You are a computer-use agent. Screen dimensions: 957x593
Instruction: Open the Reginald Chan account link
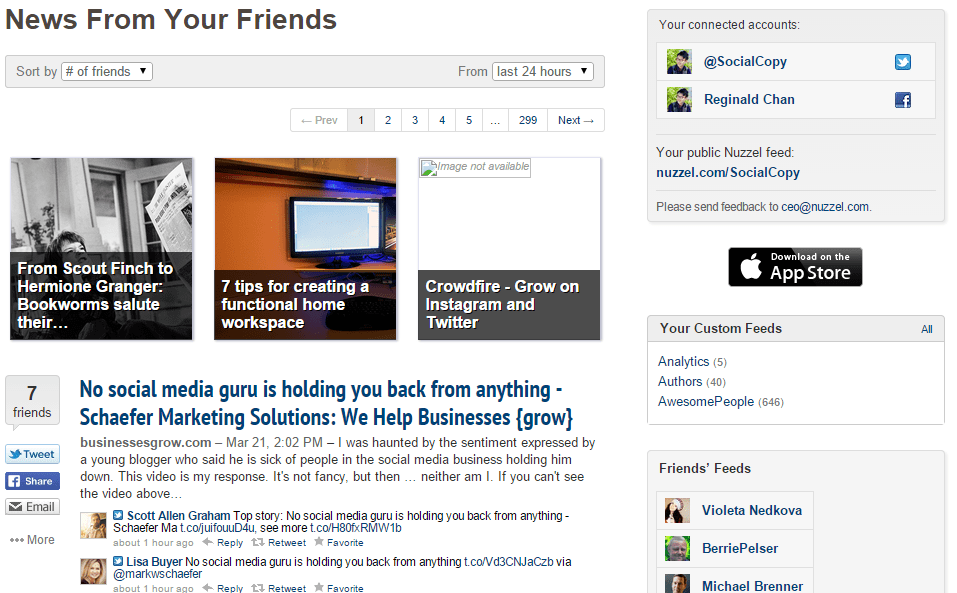point(749,99)
